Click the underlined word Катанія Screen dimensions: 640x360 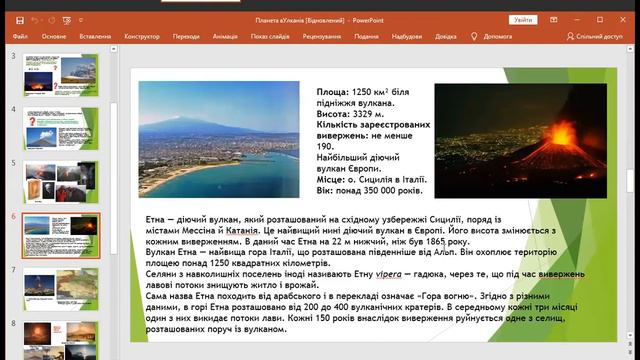pyautogui.click(x=242, y=231)
